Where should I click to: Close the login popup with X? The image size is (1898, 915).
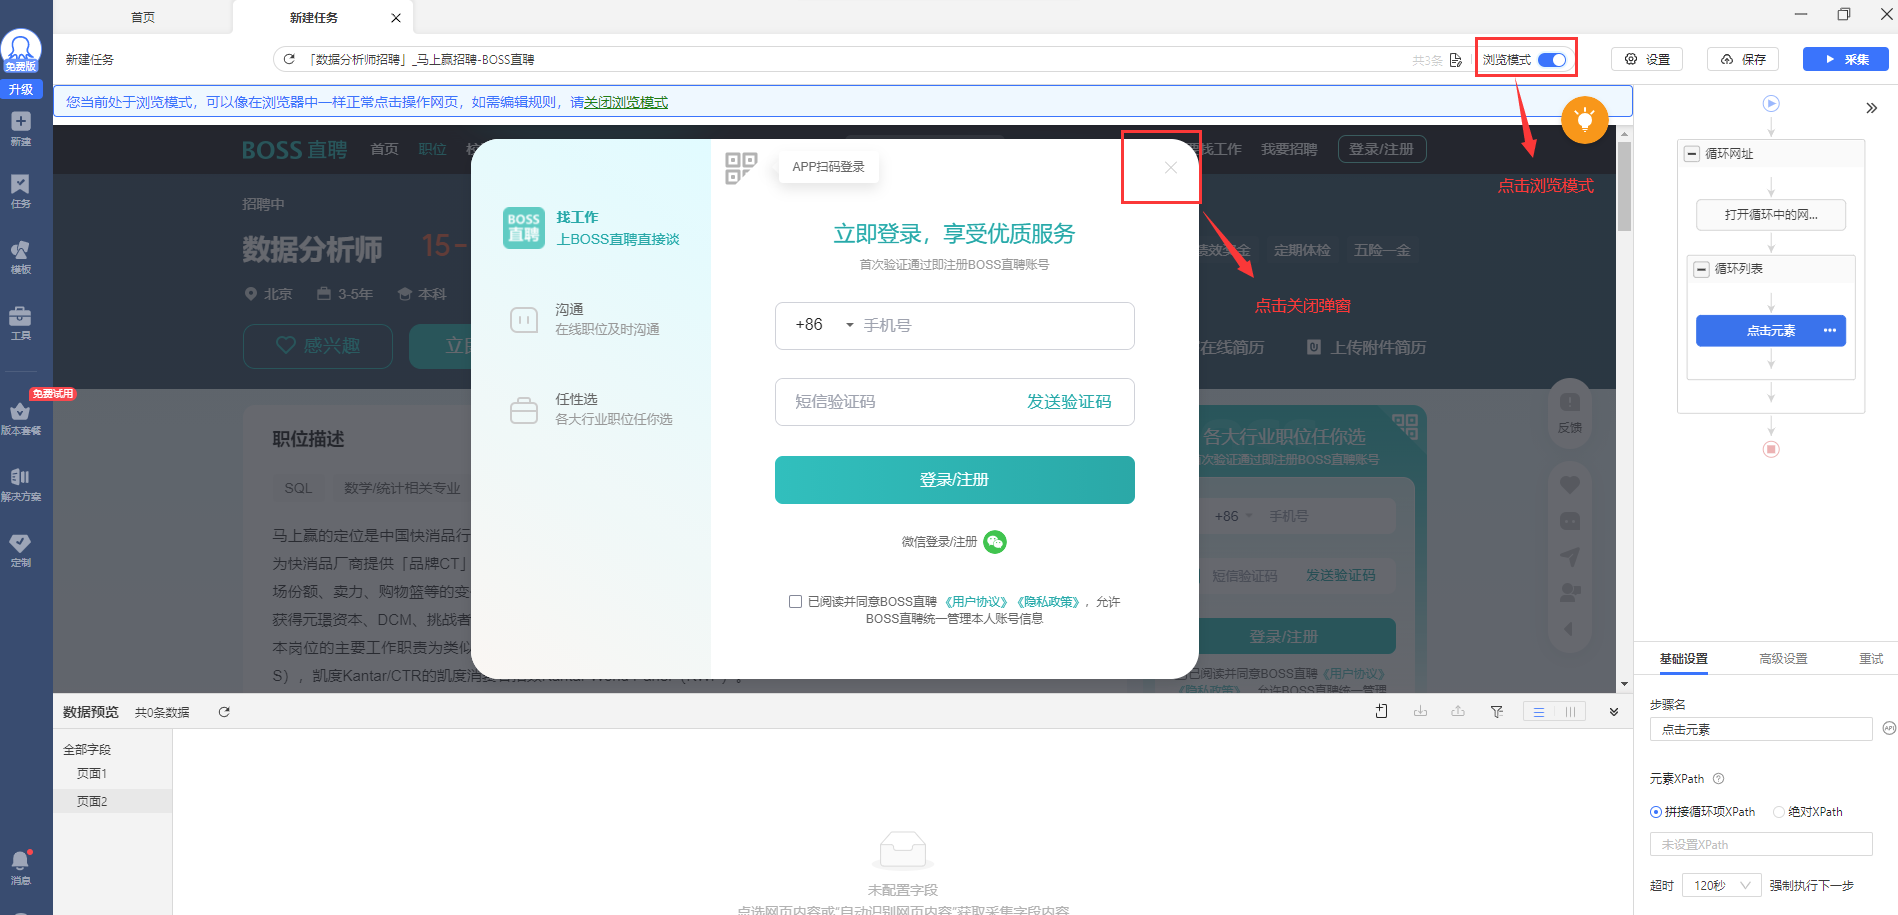[1170, 168]
